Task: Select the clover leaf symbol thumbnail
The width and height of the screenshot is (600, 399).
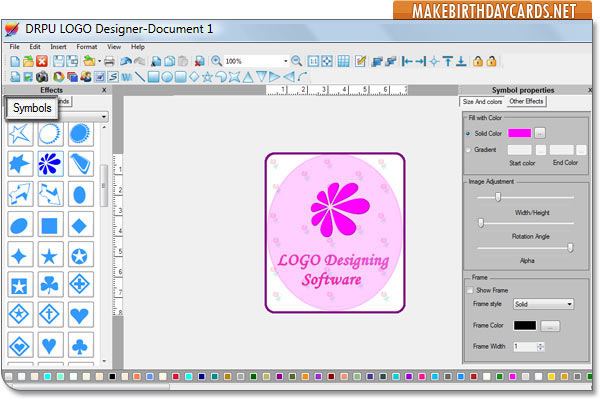Action: coord(50,285)
